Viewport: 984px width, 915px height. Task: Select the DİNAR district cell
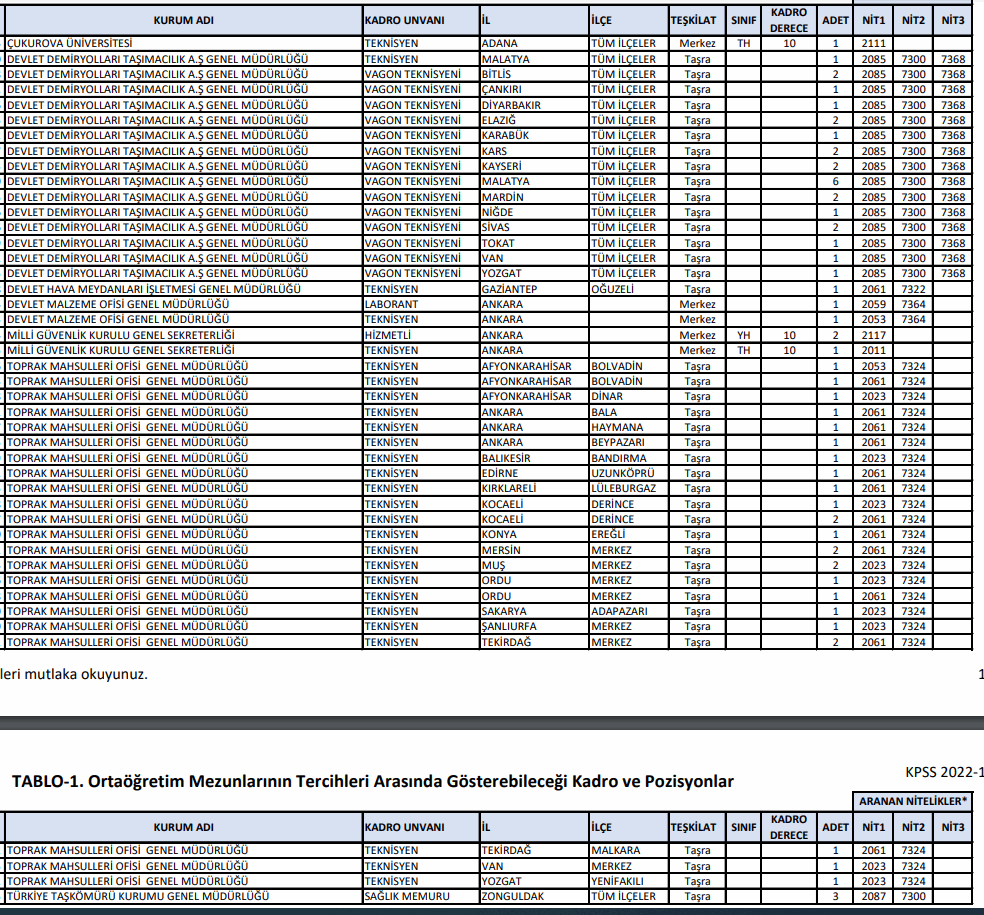(x=629, y=396)
